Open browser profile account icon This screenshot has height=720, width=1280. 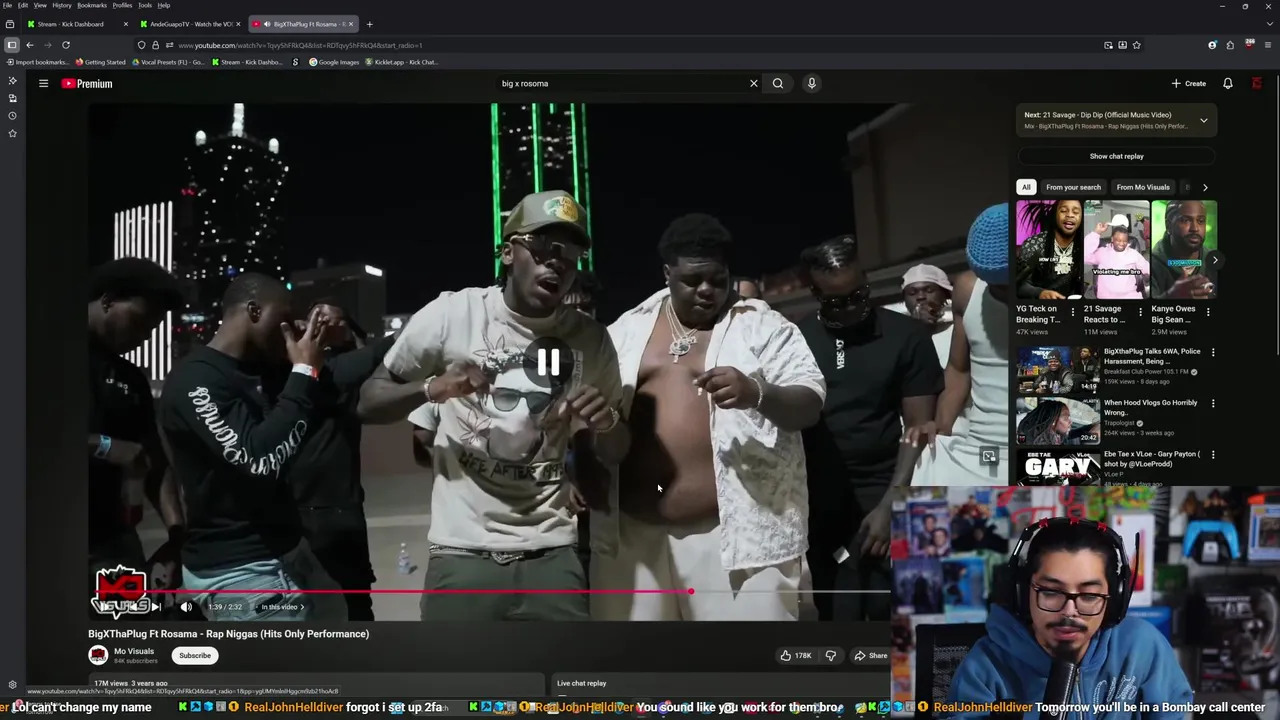point(1212,45)
